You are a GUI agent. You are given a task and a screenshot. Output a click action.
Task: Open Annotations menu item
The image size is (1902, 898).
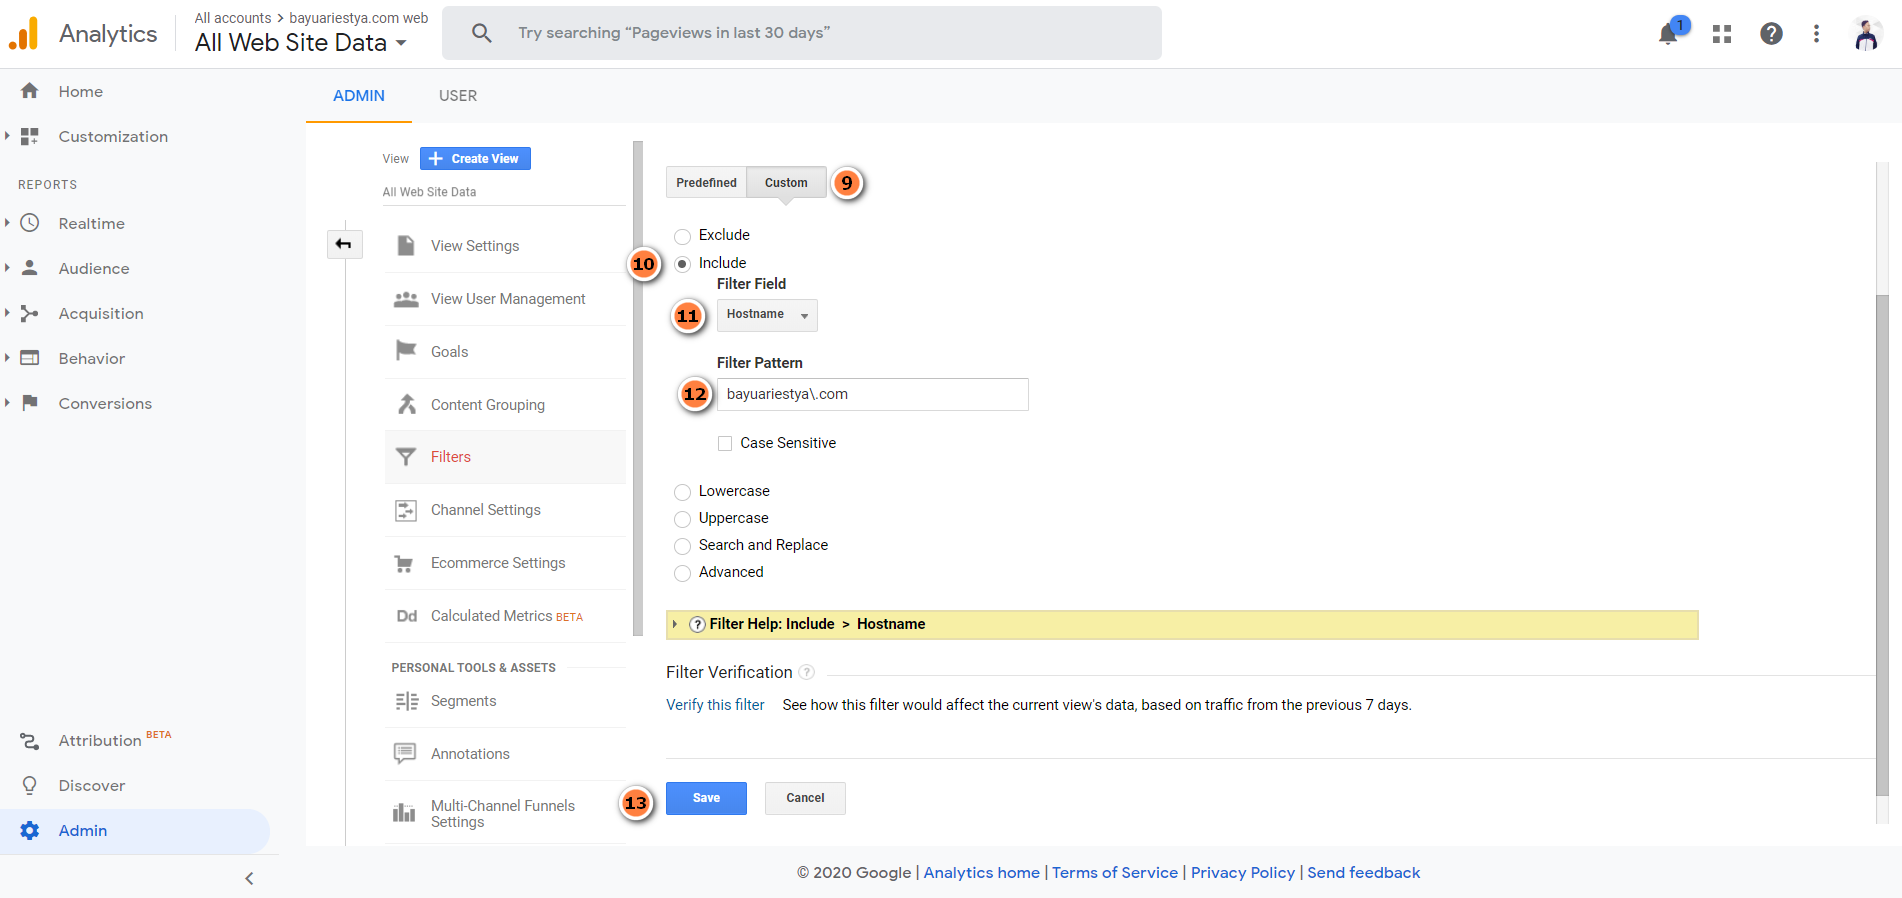(x=505, y=754)
